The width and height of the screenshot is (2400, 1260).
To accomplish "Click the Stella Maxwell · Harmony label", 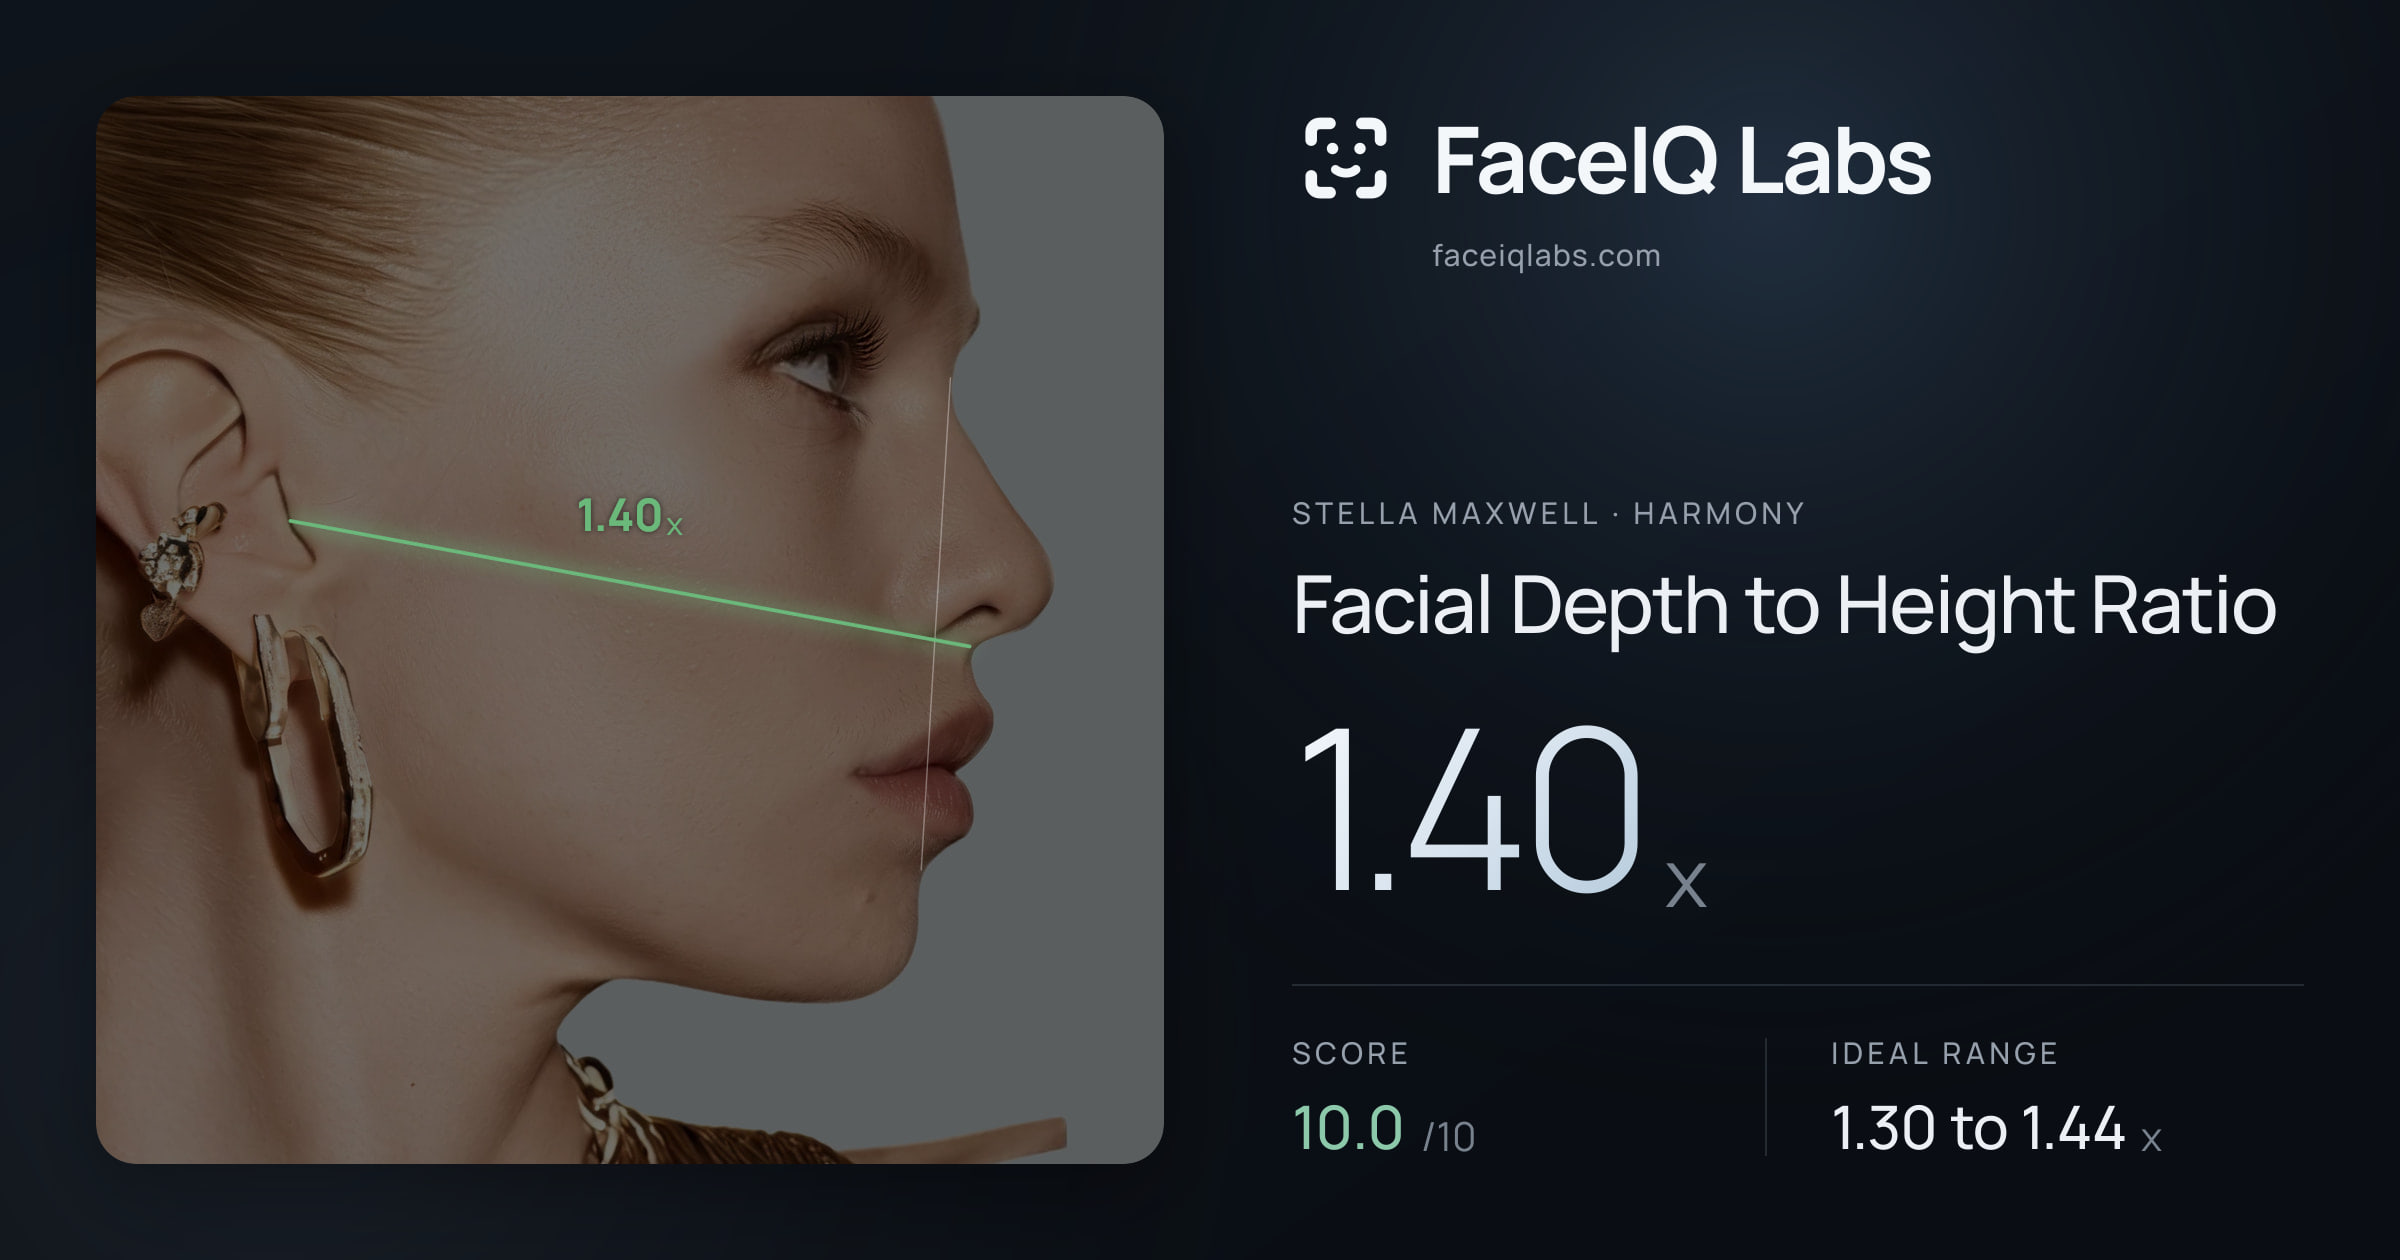I will [x=1548, y=513].
